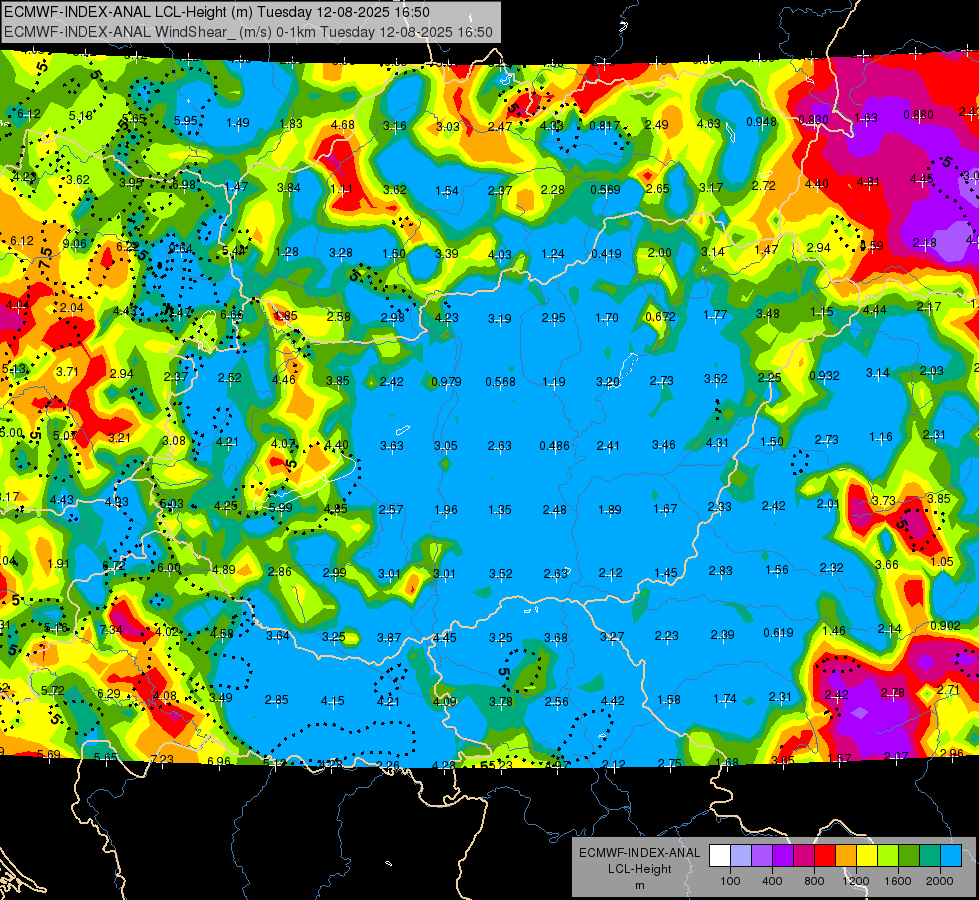Click the value 2.78 in the purple area
The width and height of the screenshot is (979, 900).
(892, 693)
